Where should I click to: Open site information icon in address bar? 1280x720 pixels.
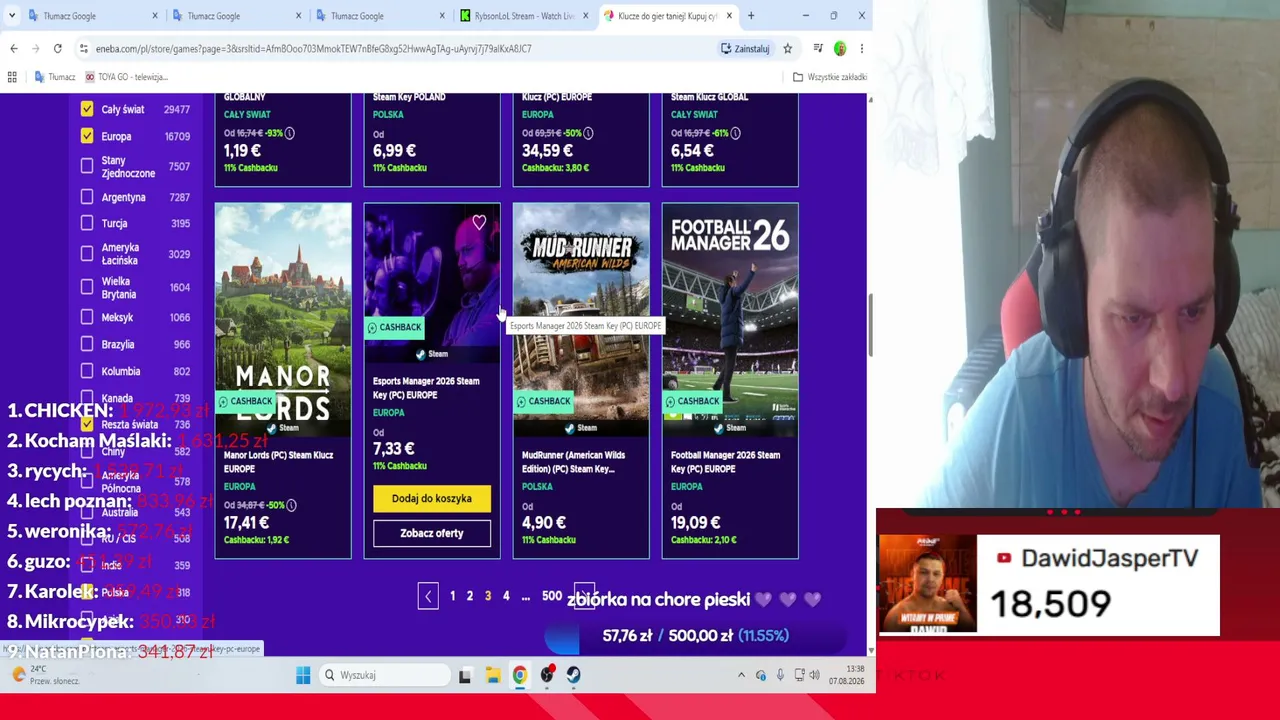pos(84,48)
